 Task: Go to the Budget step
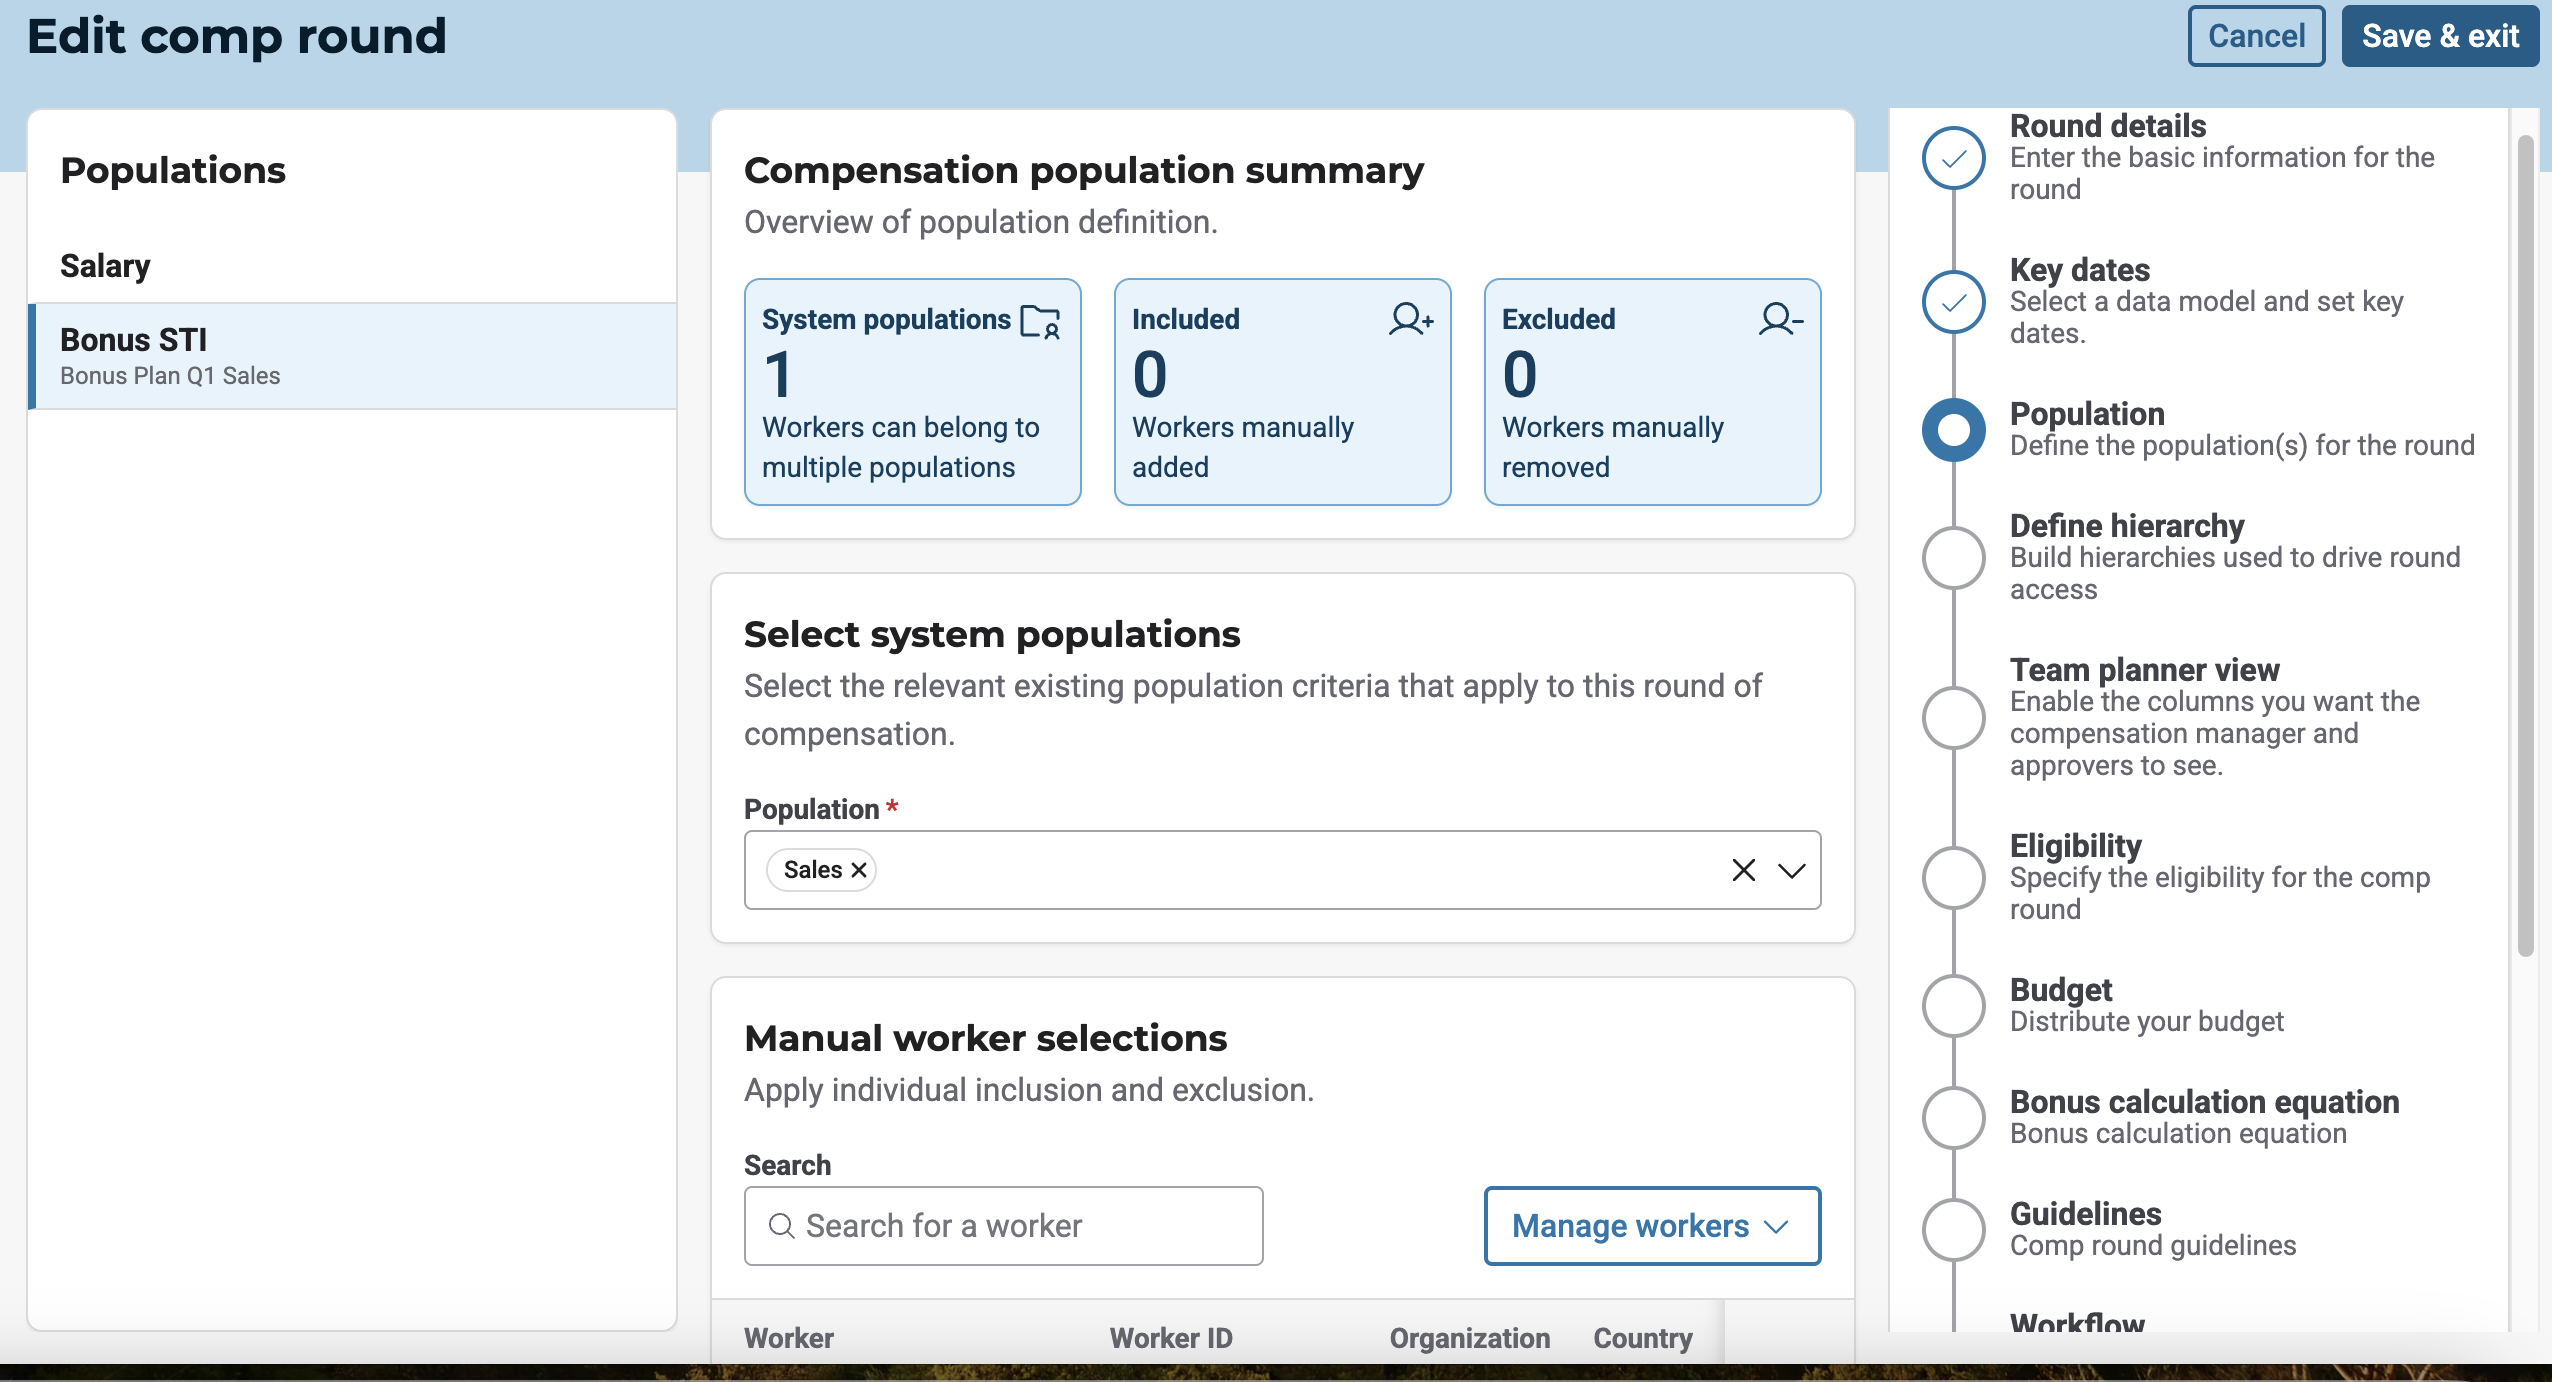[2061, 990]
